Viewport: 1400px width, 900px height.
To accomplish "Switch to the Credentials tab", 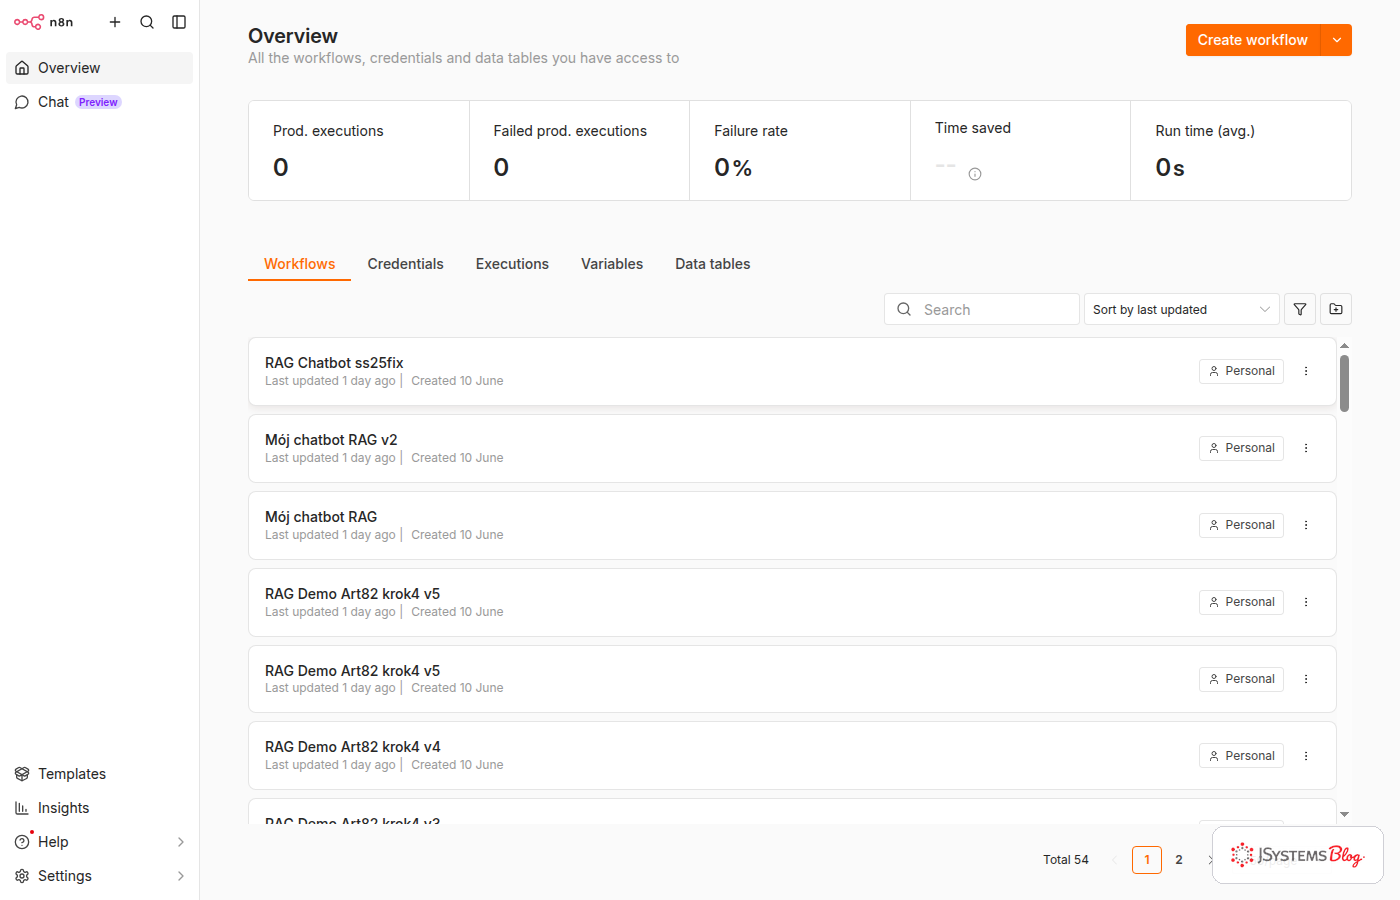I will pos(405,264).
